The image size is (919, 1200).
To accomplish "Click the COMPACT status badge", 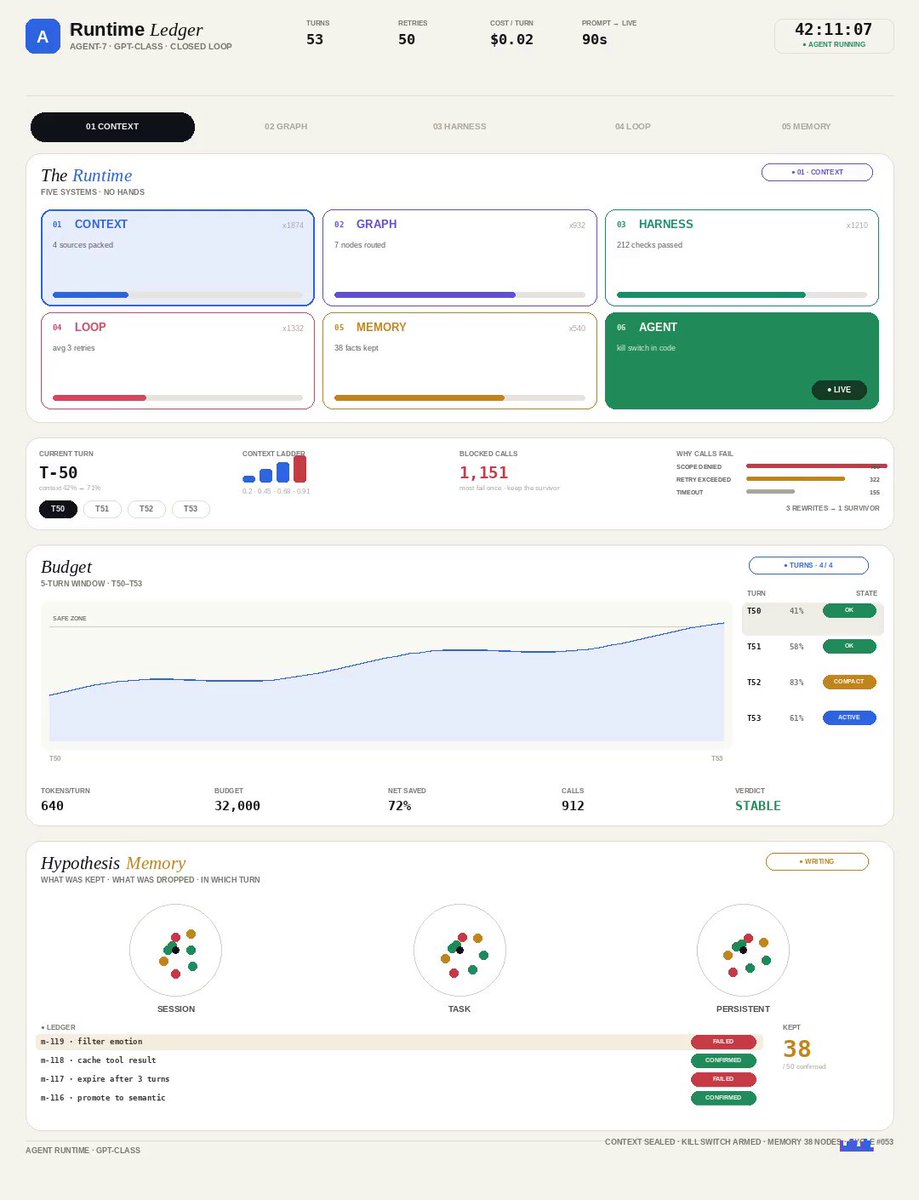I will (849, 682).
